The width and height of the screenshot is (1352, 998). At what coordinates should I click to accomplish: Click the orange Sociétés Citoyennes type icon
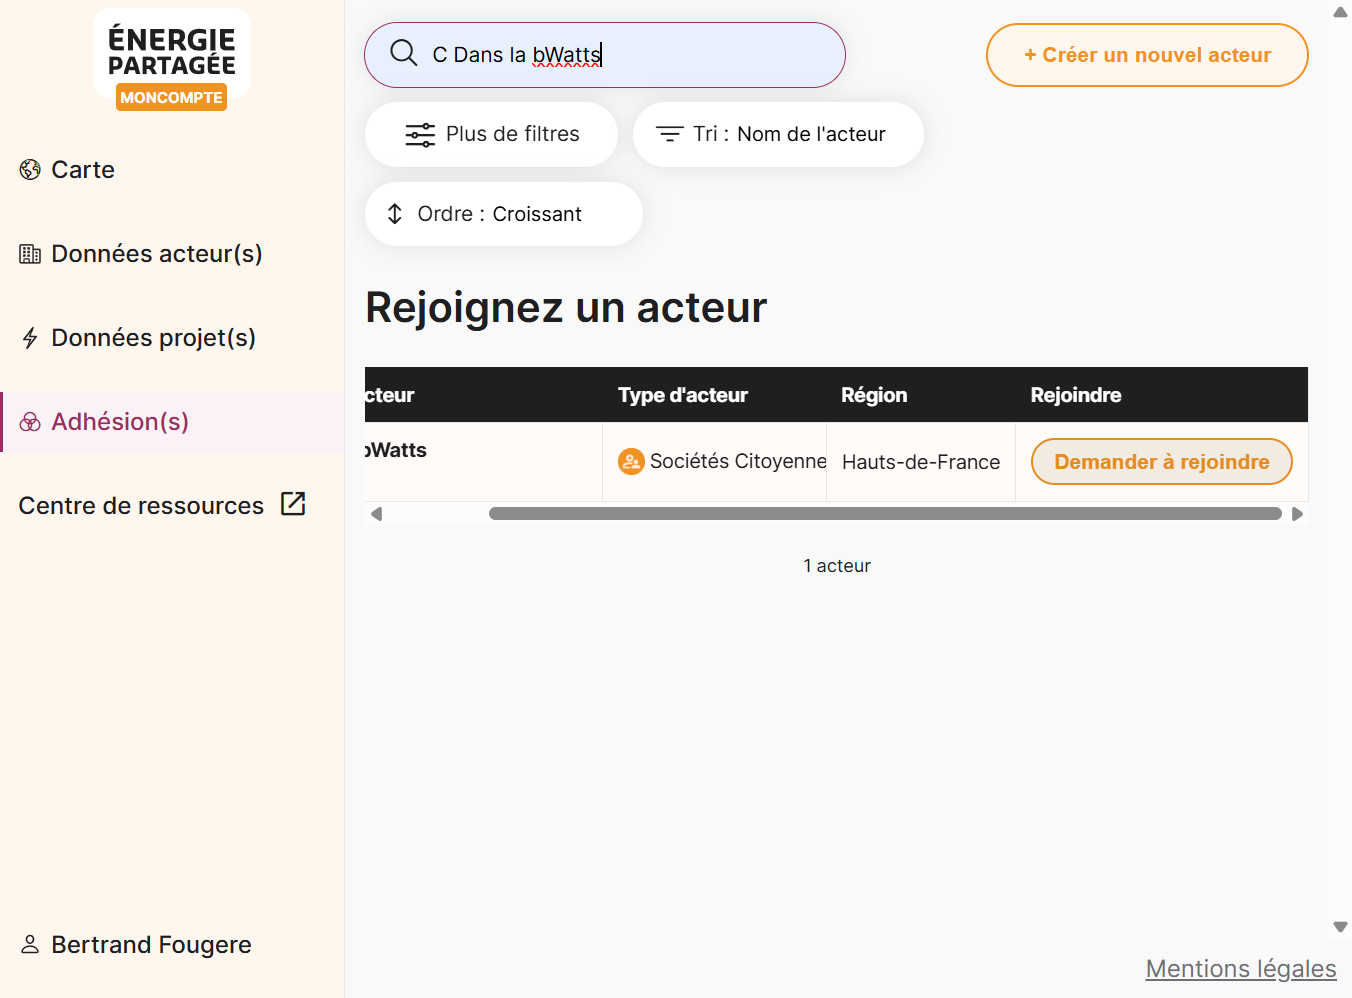coord(631,461)
